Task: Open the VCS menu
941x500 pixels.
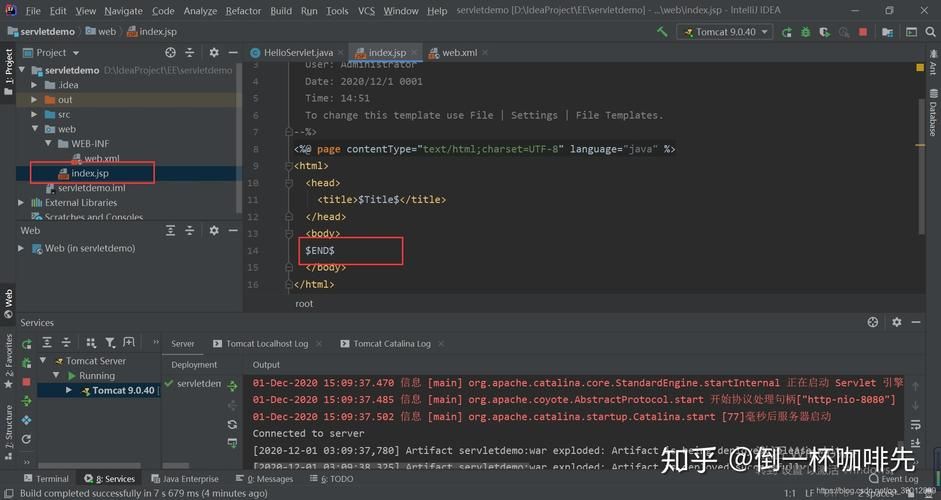Action: 366,11
